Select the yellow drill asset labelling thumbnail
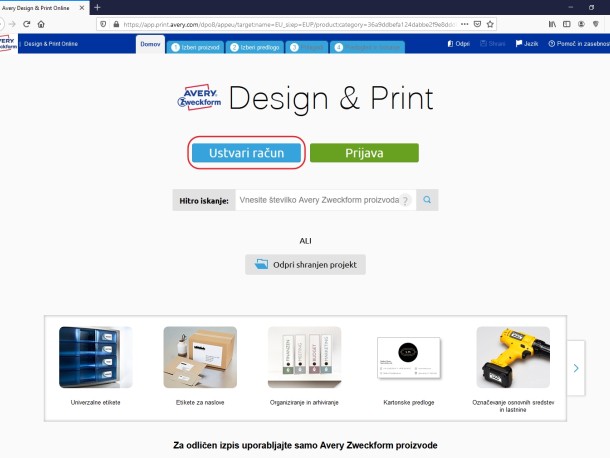This screenshot has width=610, height=458. [513, 357]
